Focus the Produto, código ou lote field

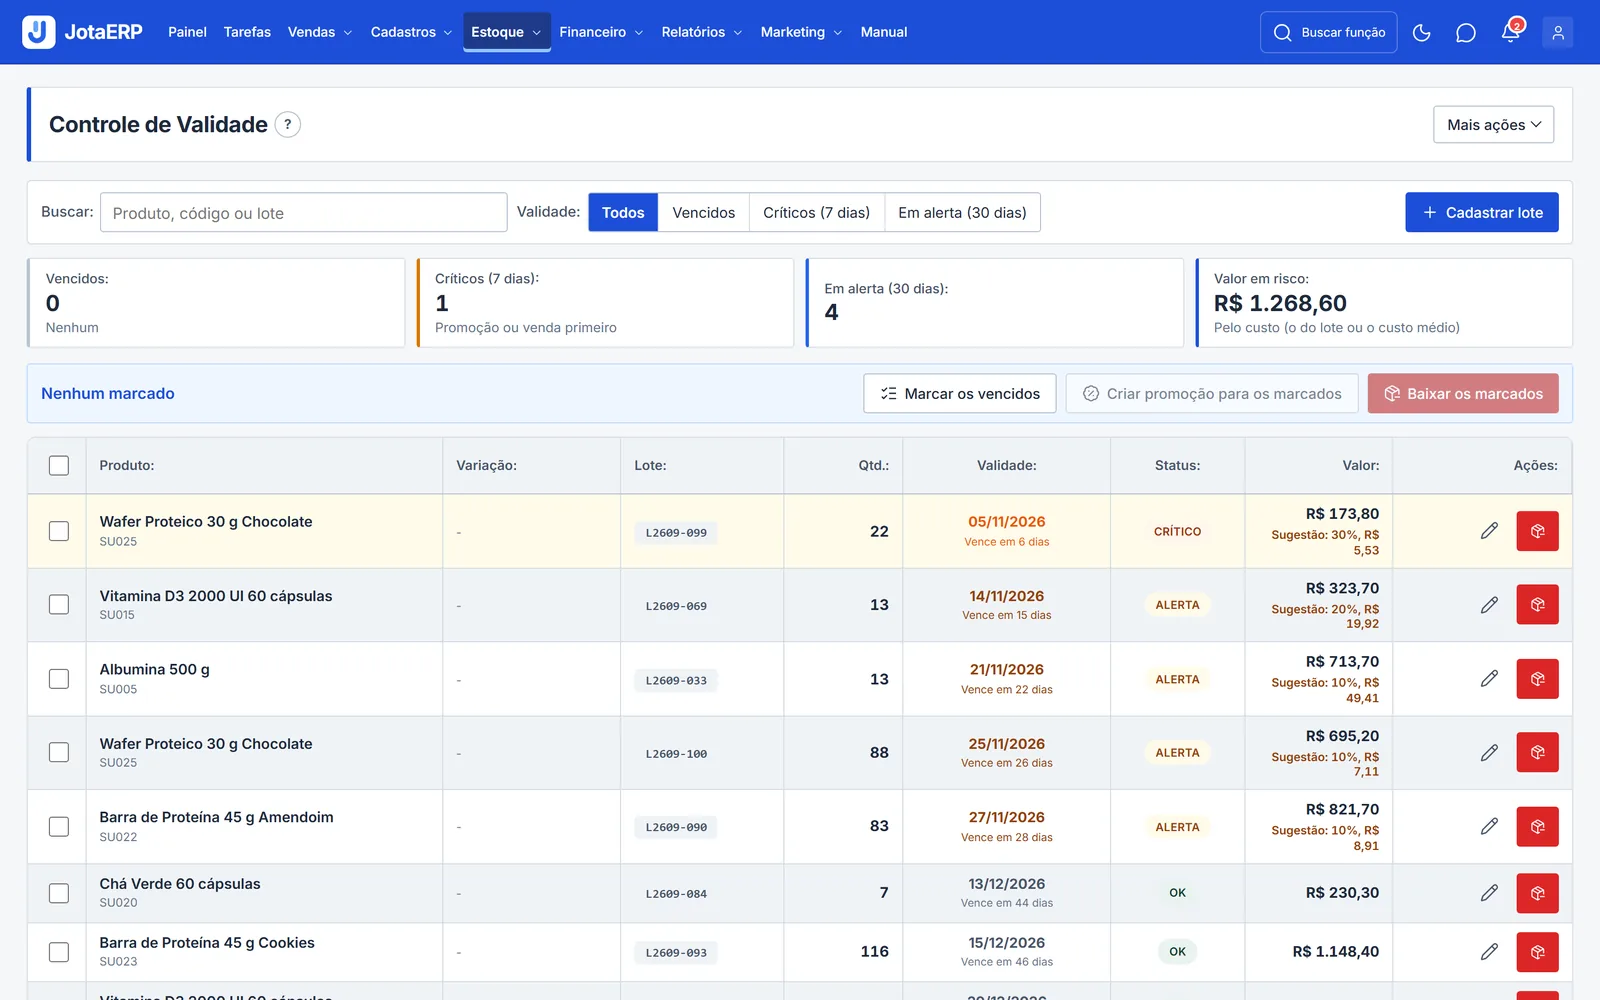pos(304,213)
